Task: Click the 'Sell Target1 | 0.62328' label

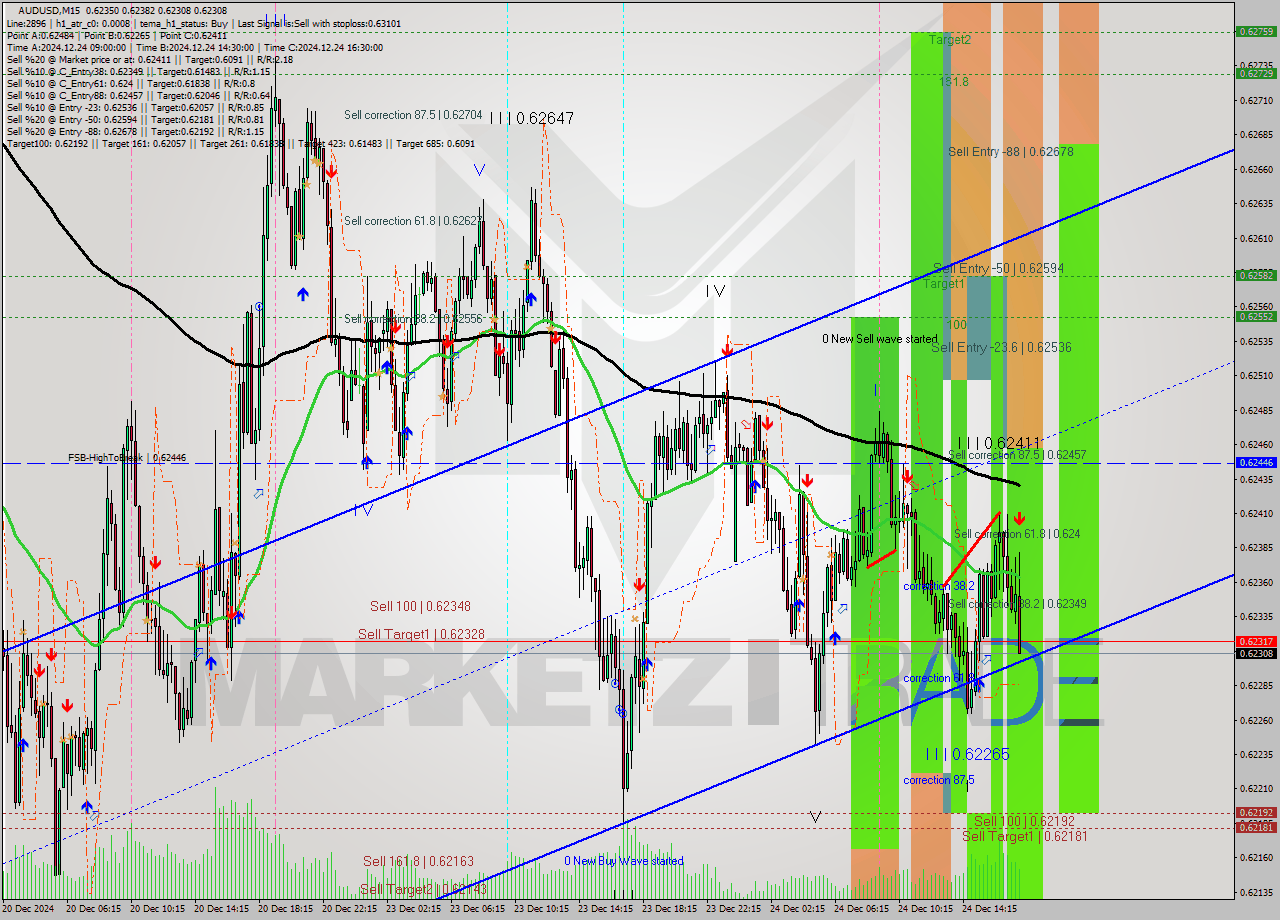Action: [x=421, y=634]
